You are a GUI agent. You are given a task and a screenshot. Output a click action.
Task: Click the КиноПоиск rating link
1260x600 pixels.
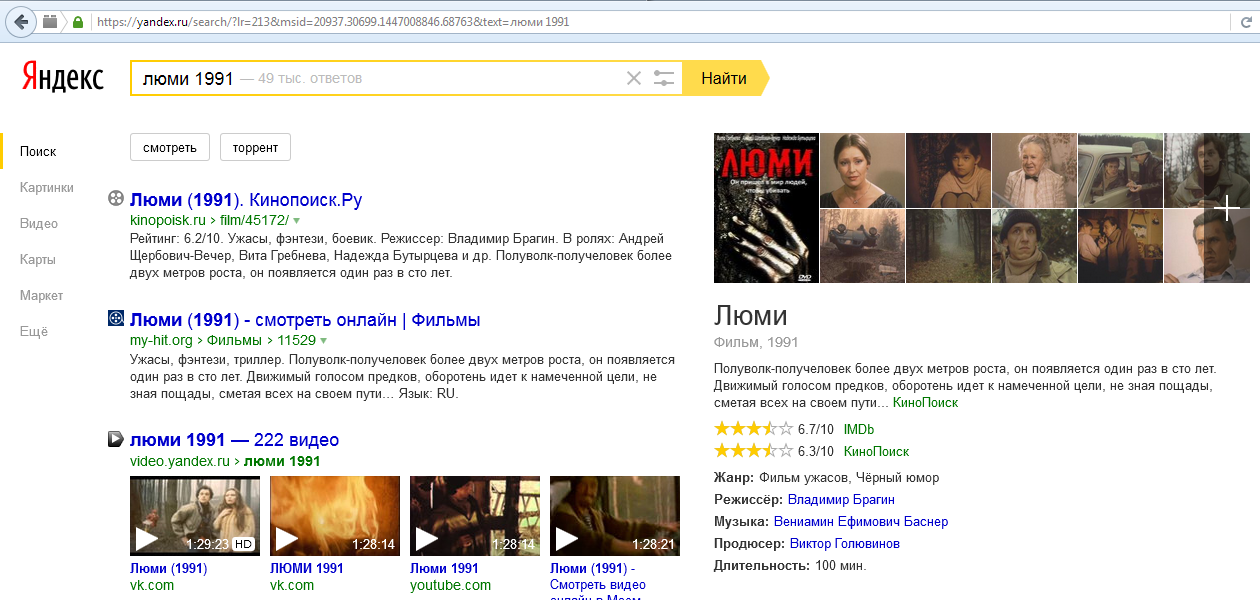click(x=877, y=451)
